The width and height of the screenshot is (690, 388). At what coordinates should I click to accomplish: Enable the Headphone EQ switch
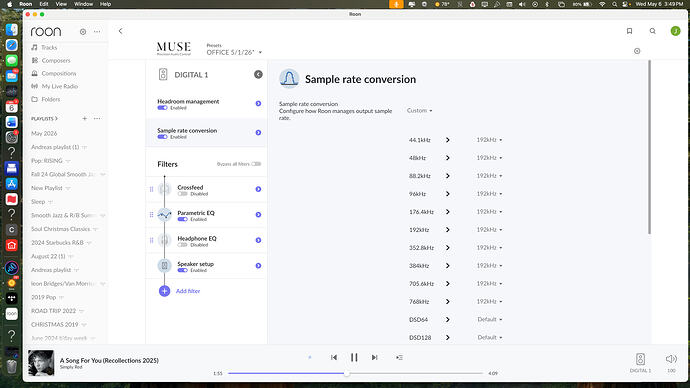tap(182, 245)
